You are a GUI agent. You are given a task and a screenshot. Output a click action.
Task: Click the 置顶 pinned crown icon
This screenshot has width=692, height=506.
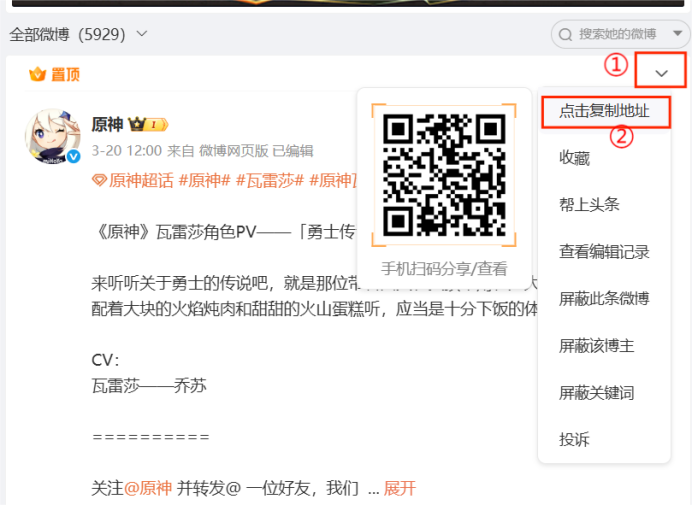(x=38, y=74)
